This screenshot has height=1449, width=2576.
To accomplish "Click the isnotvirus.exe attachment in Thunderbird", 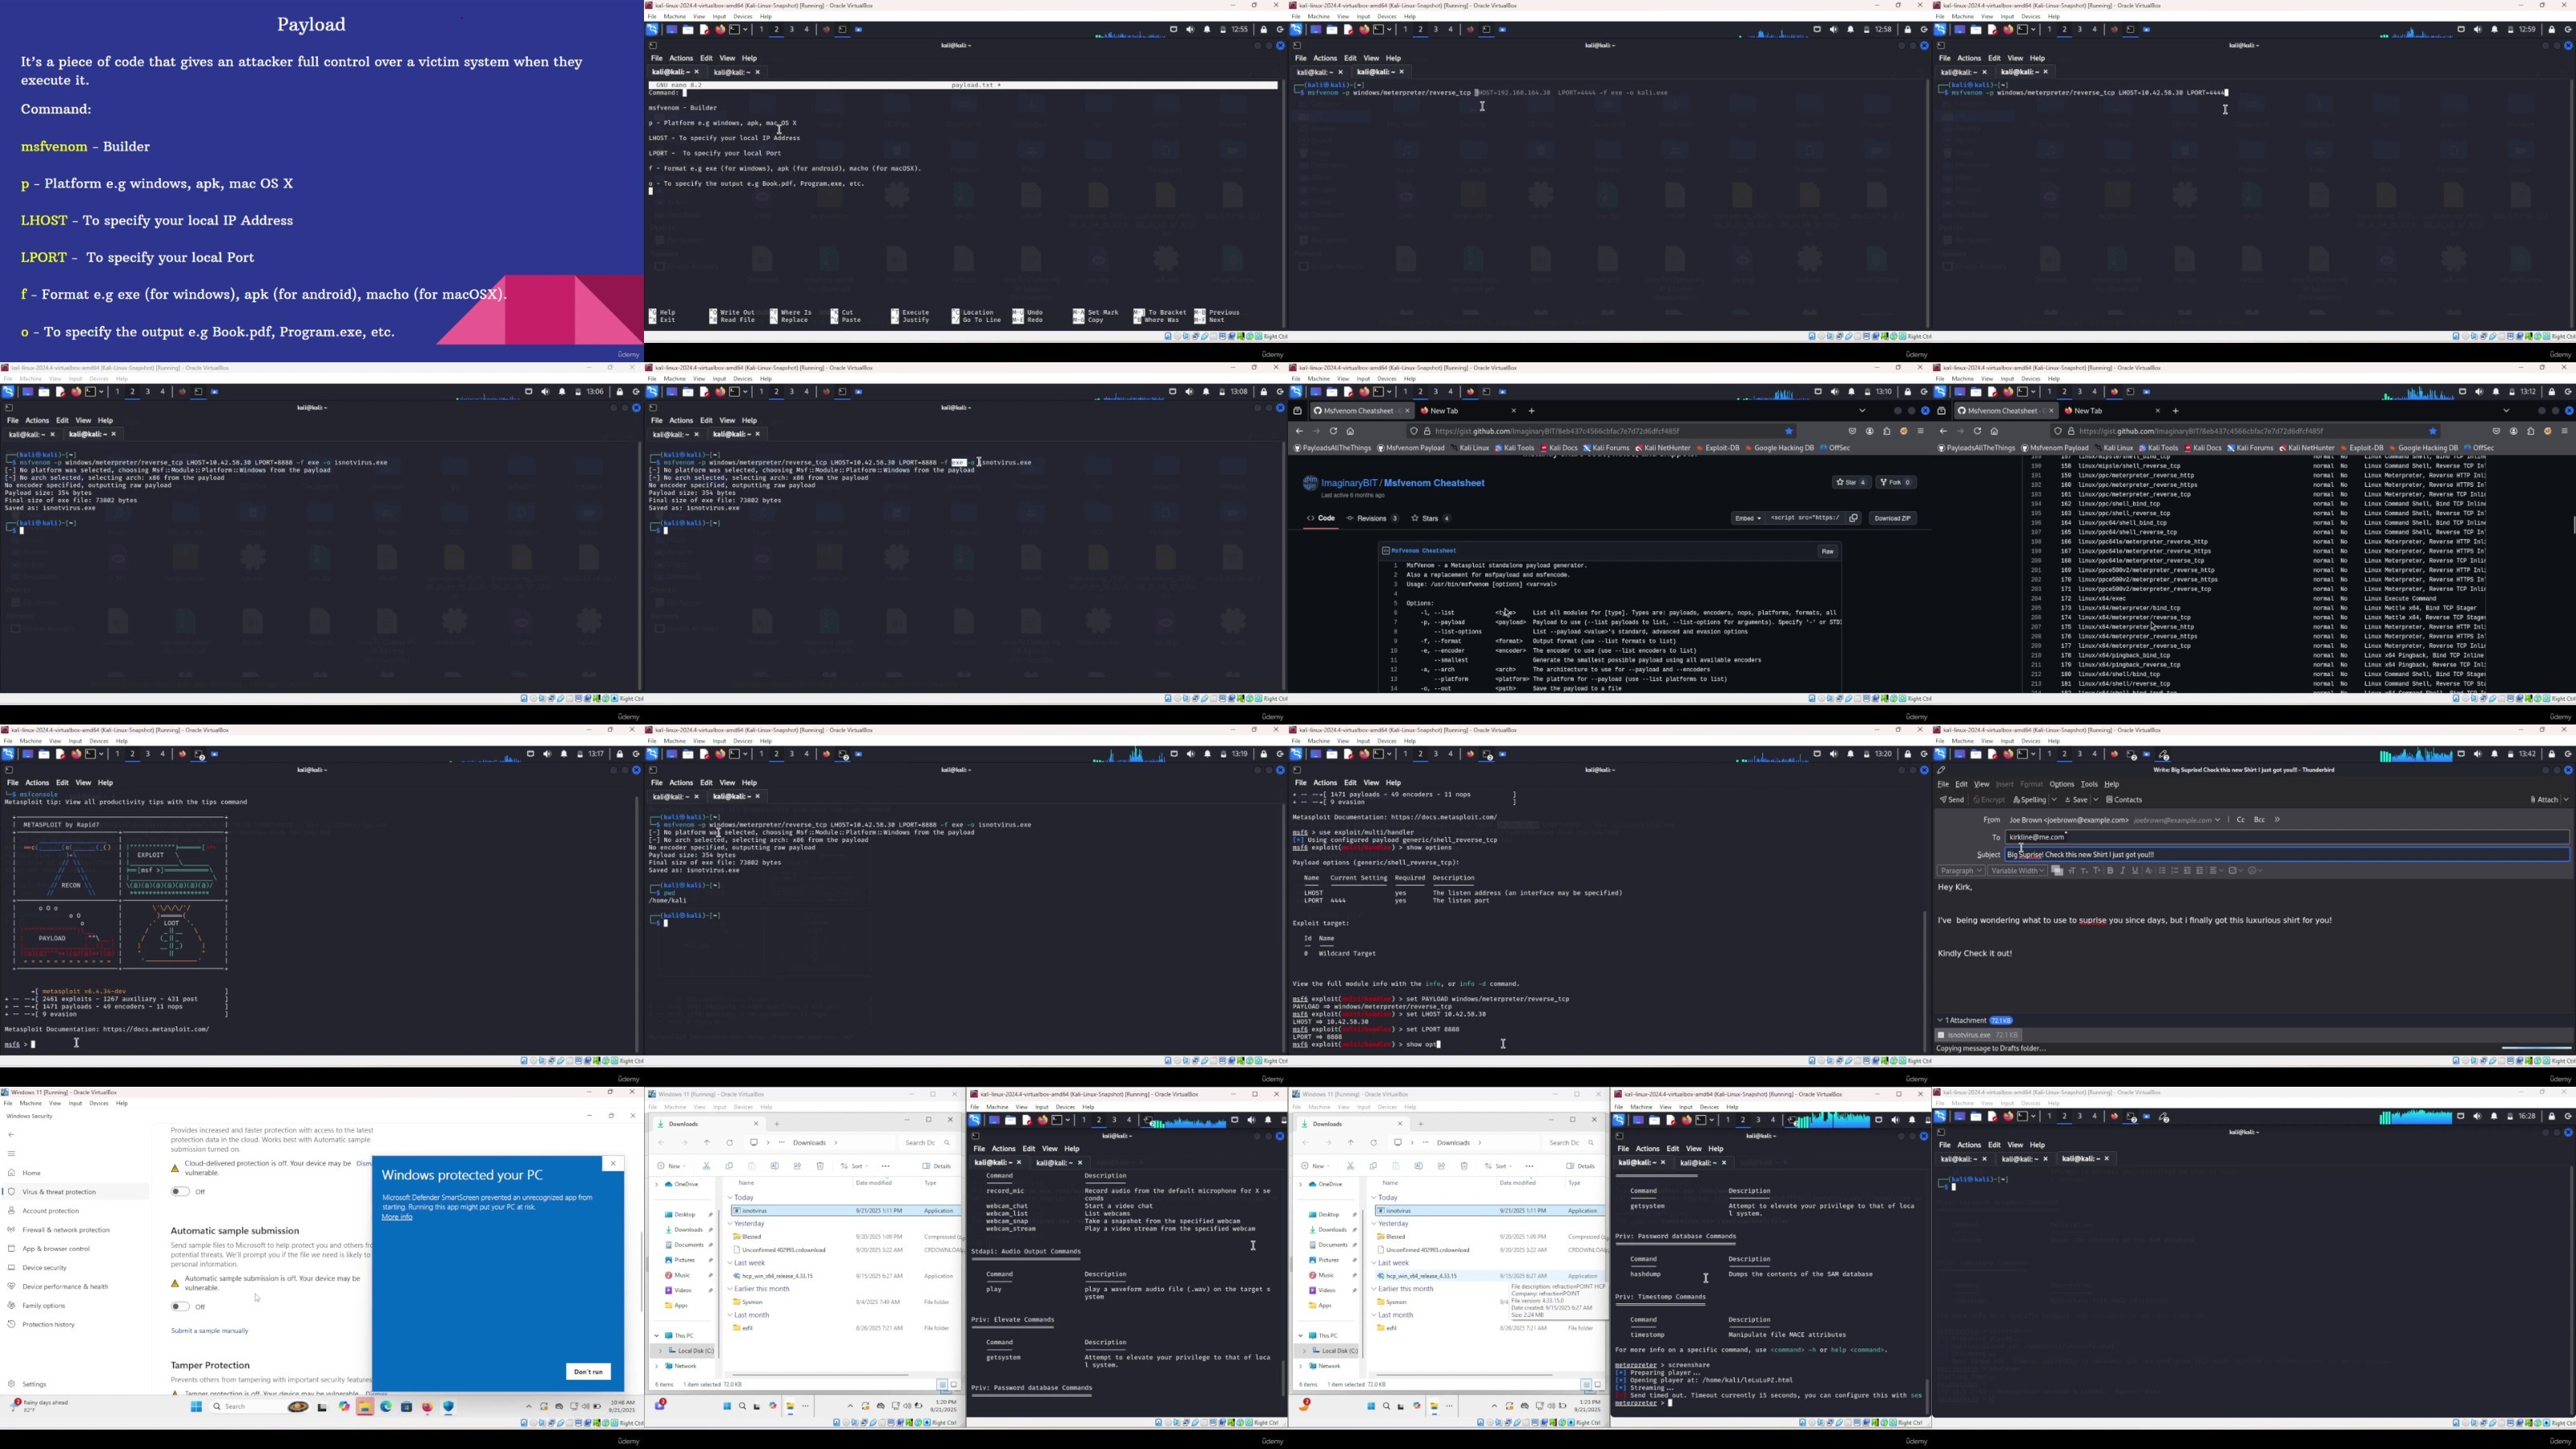I will [1978, 1035].
